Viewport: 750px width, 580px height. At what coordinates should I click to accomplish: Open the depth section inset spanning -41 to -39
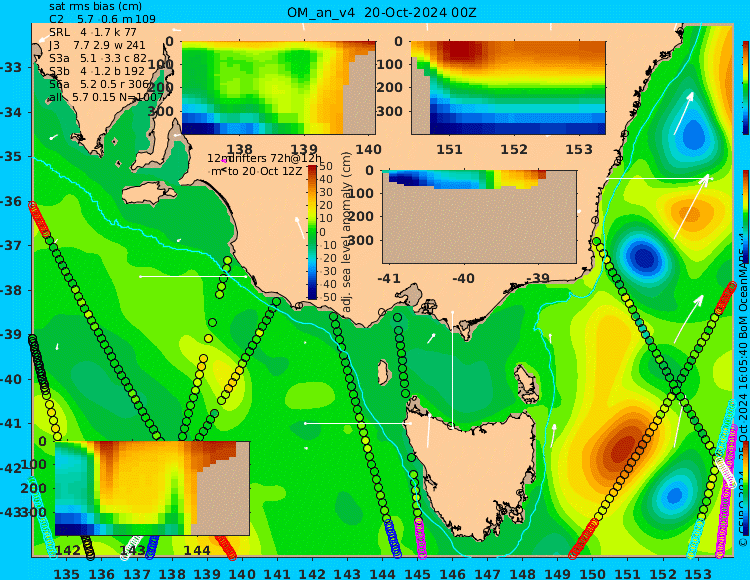coord(479,217)
